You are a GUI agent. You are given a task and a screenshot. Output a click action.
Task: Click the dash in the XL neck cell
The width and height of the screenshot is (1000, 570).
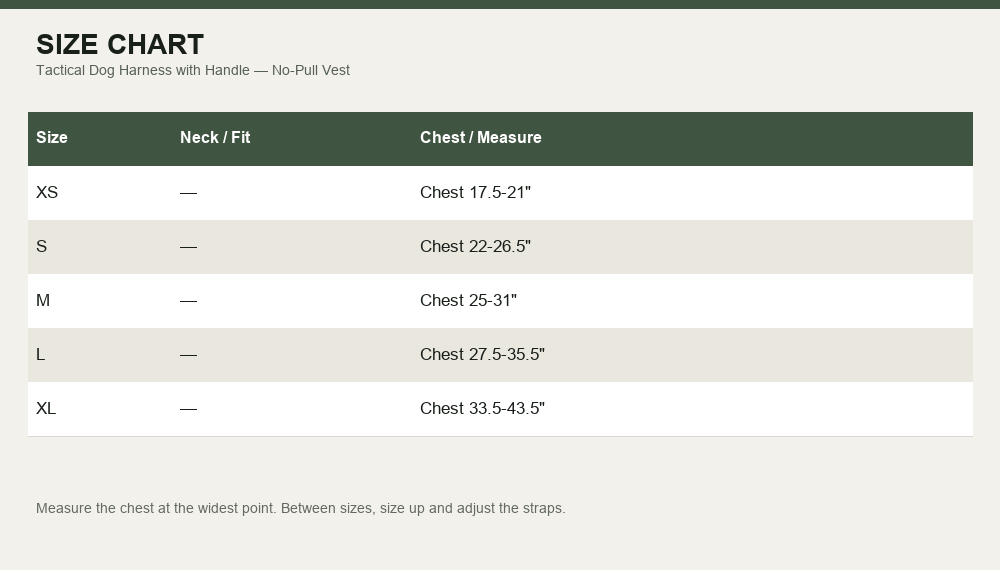tap(188, 409)
